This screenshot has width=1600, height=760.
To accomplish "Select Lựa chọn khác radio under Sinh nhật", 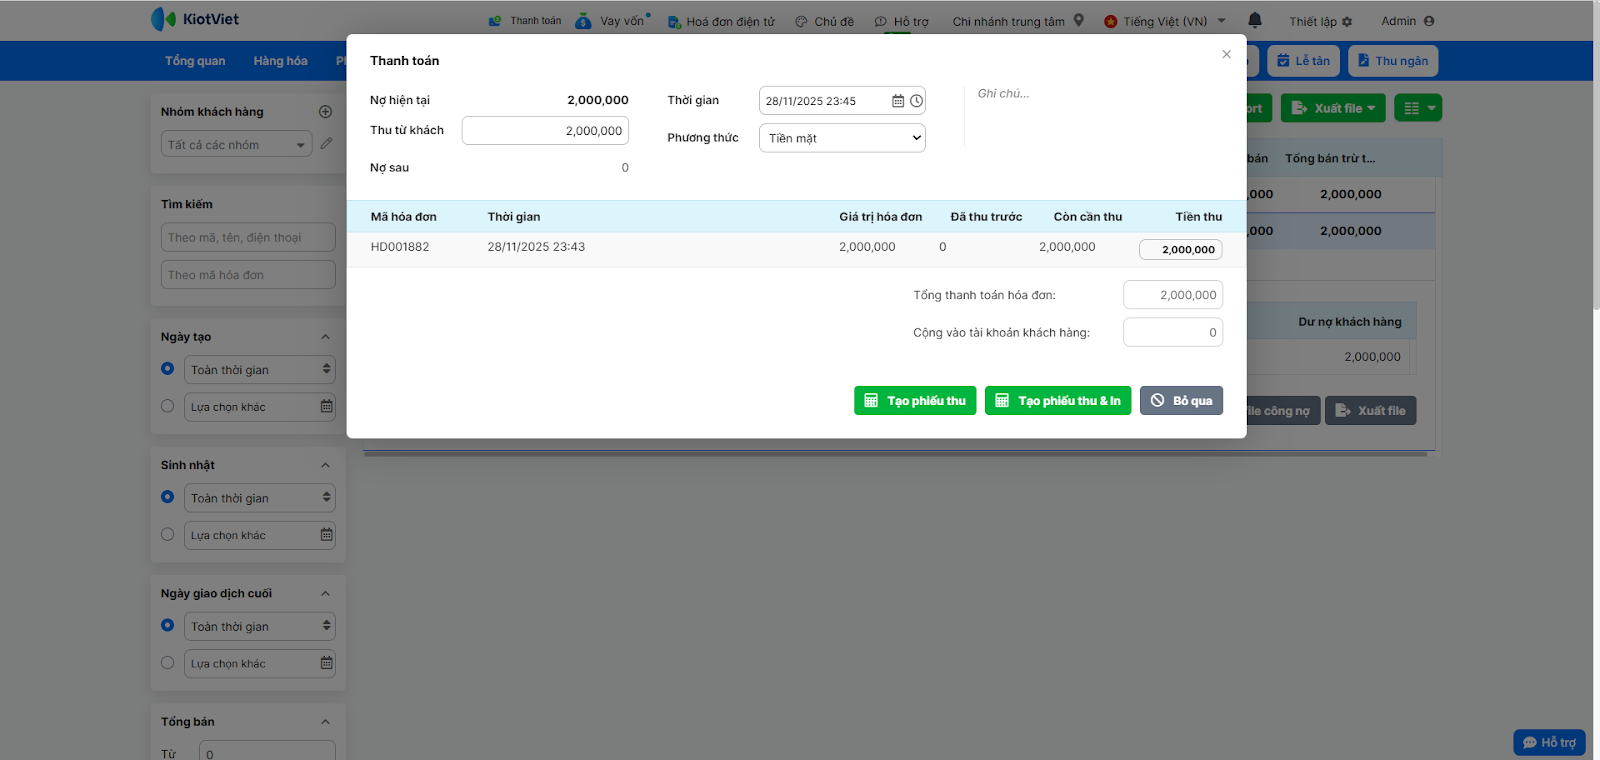I will point(168,534).
